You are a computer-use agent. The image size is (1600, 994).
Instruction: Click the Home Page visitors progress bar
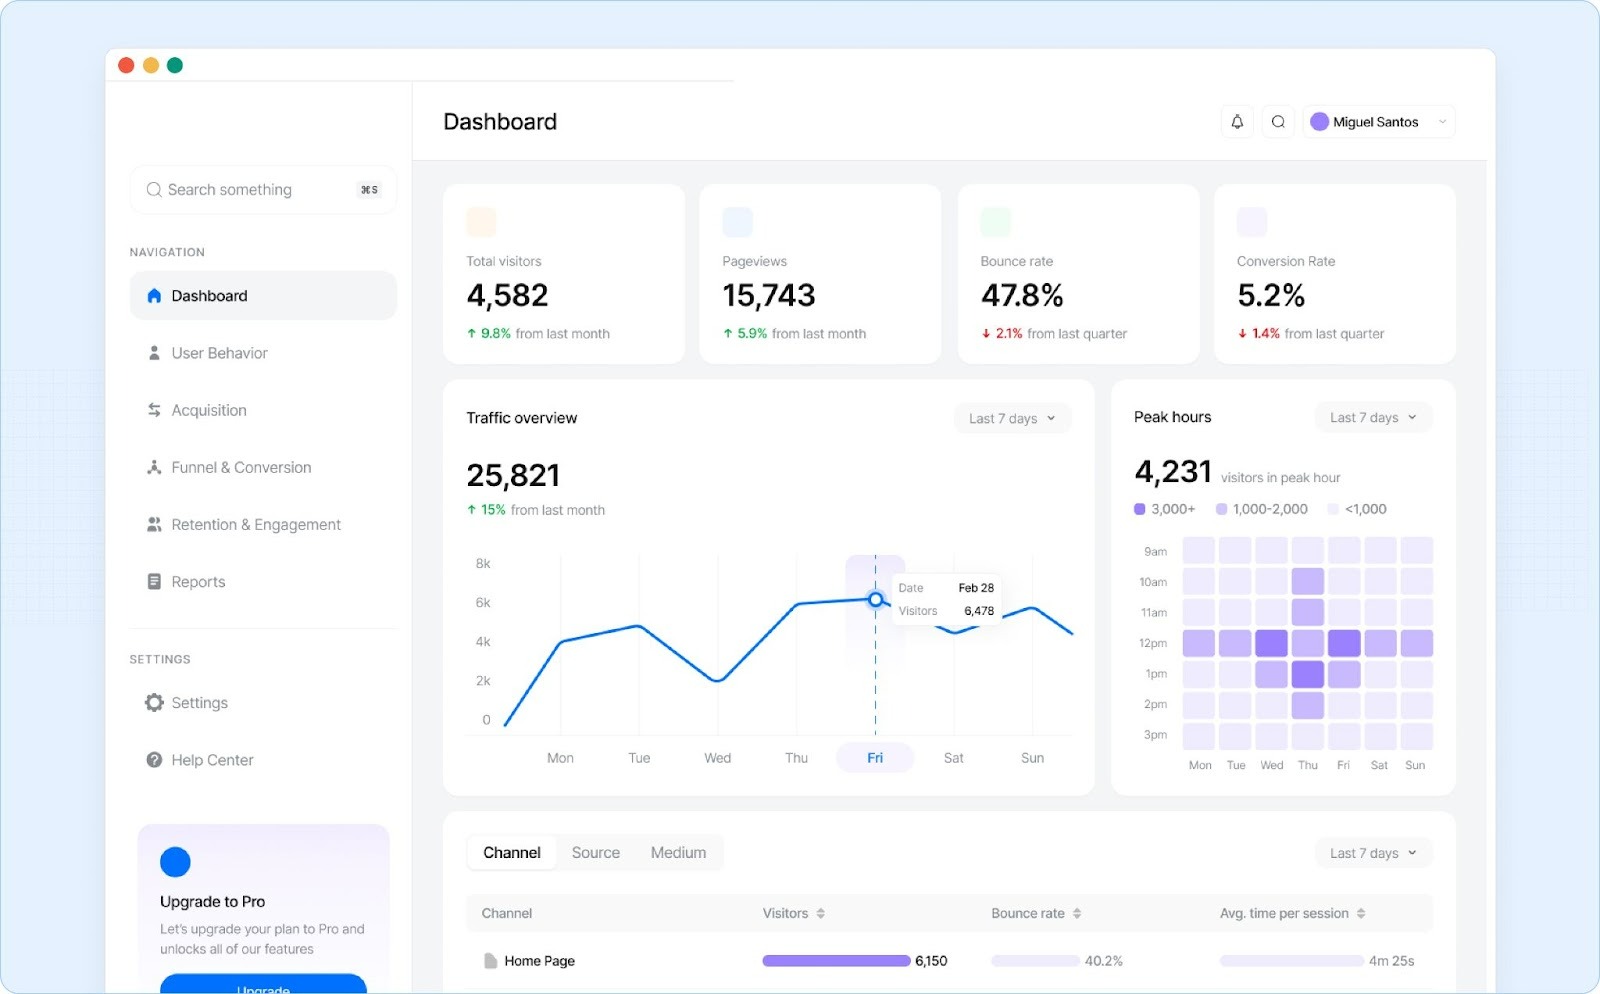point(836,960)
